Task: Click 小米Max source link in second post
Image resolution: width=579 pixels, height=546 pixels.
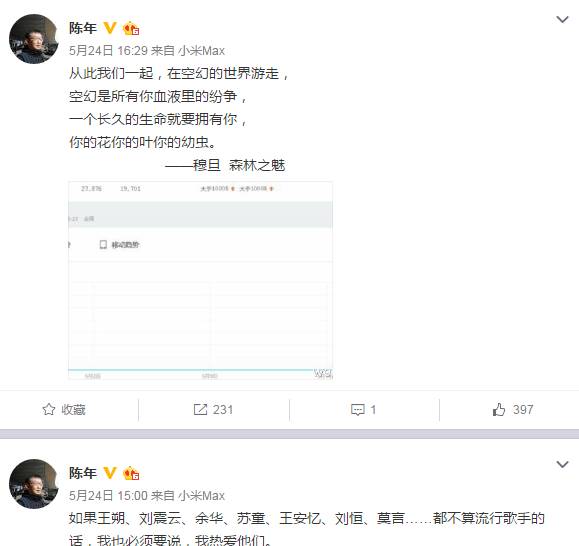Action: pyautogui.click(x=202, y=495)
